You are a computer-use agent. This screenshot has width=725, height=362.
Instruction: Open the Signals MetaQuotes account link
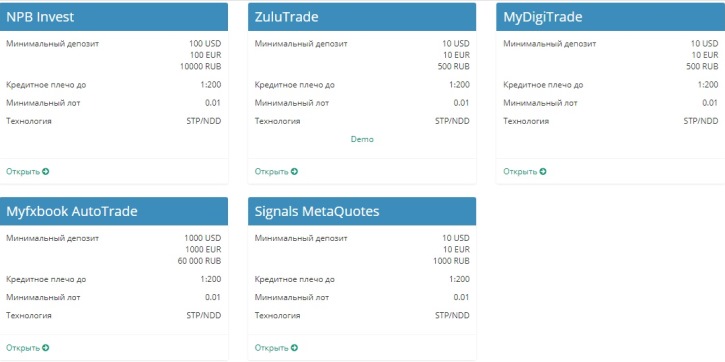tap(276, 348)
